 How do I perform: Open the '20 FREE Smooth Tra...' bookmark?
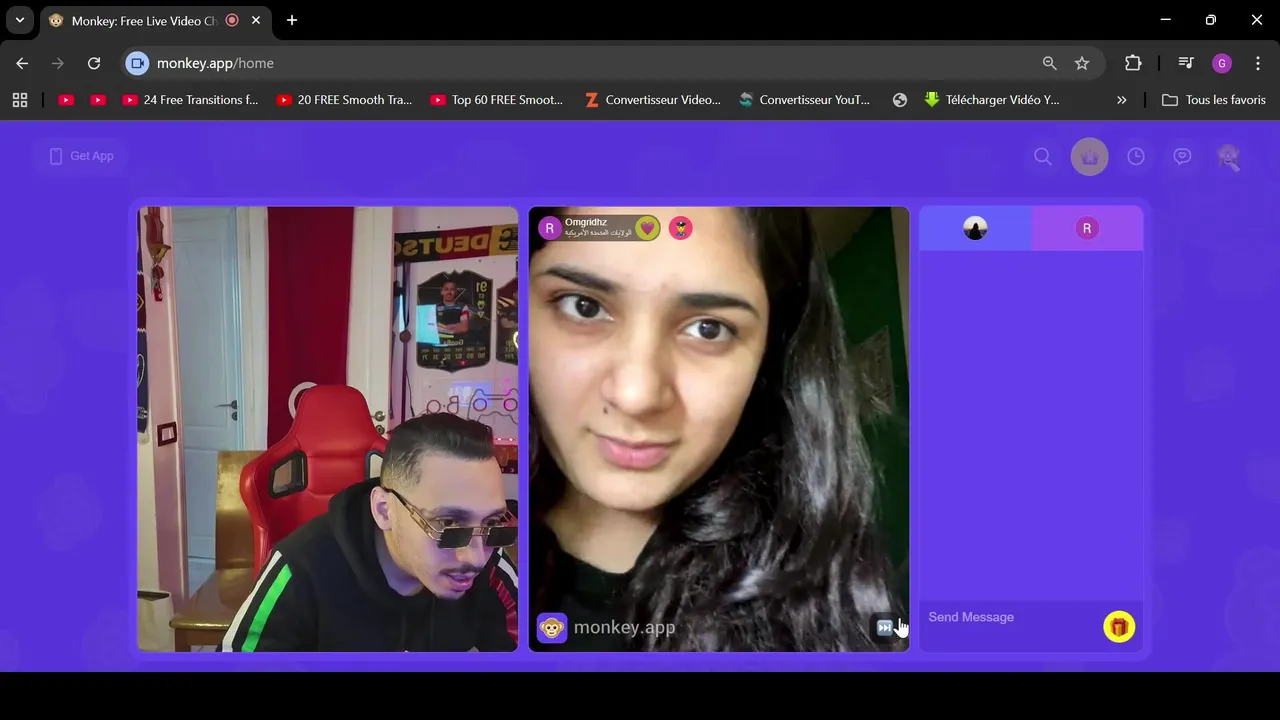(344, 100)
